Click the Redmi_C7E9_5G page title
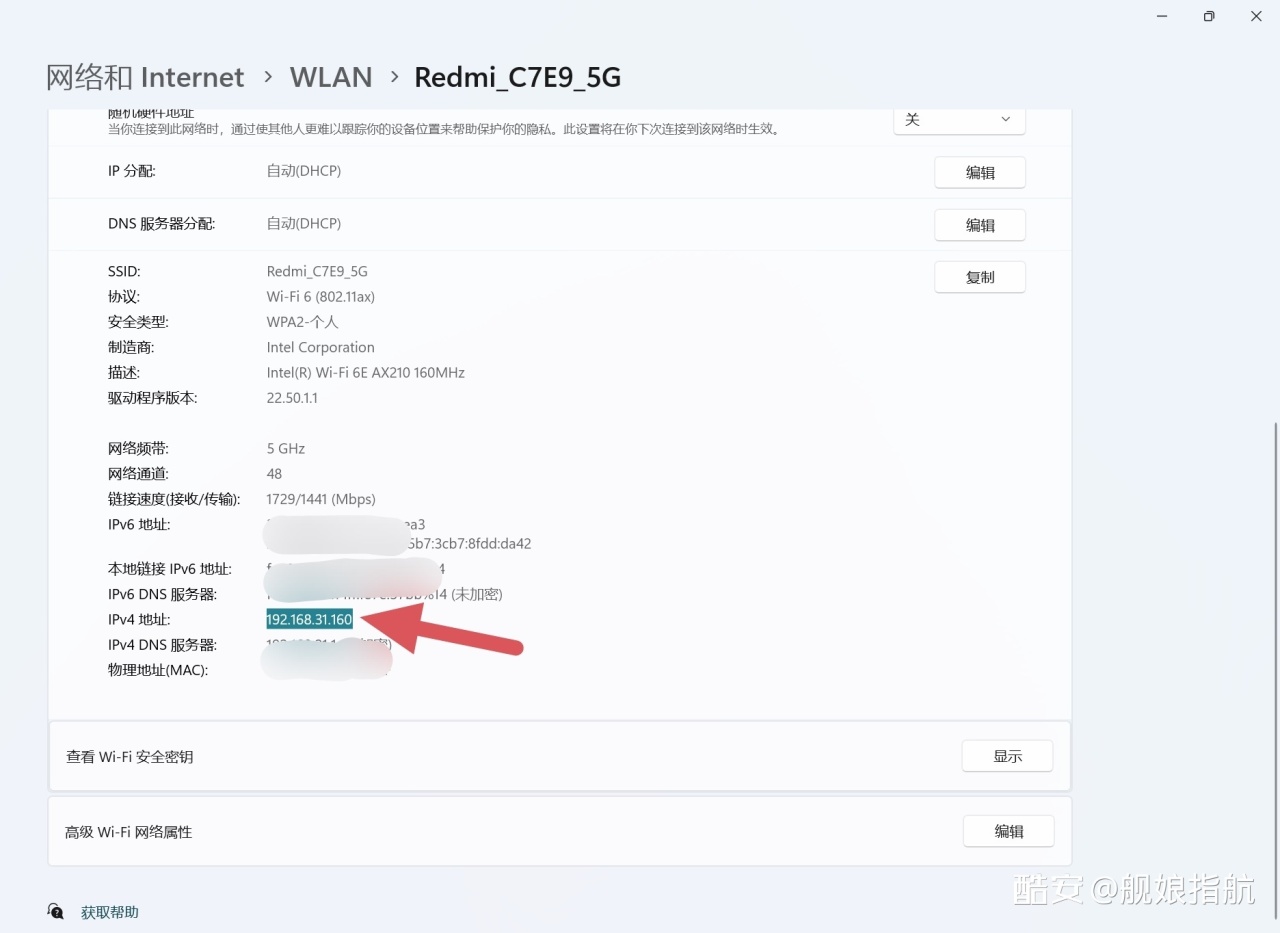The width and height of the screenshot is (1280, 933). point(517,77)
